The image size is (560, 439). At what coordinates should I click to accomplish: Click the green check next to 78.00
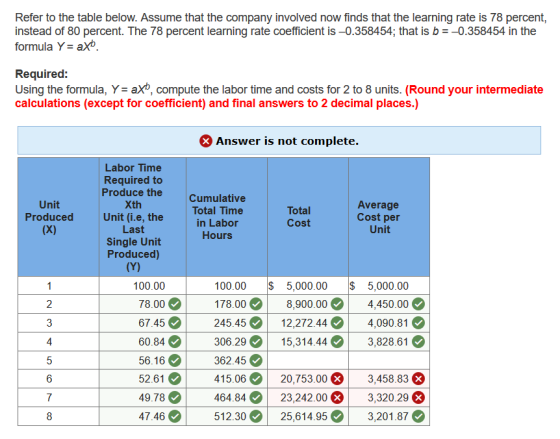(175, 304)
